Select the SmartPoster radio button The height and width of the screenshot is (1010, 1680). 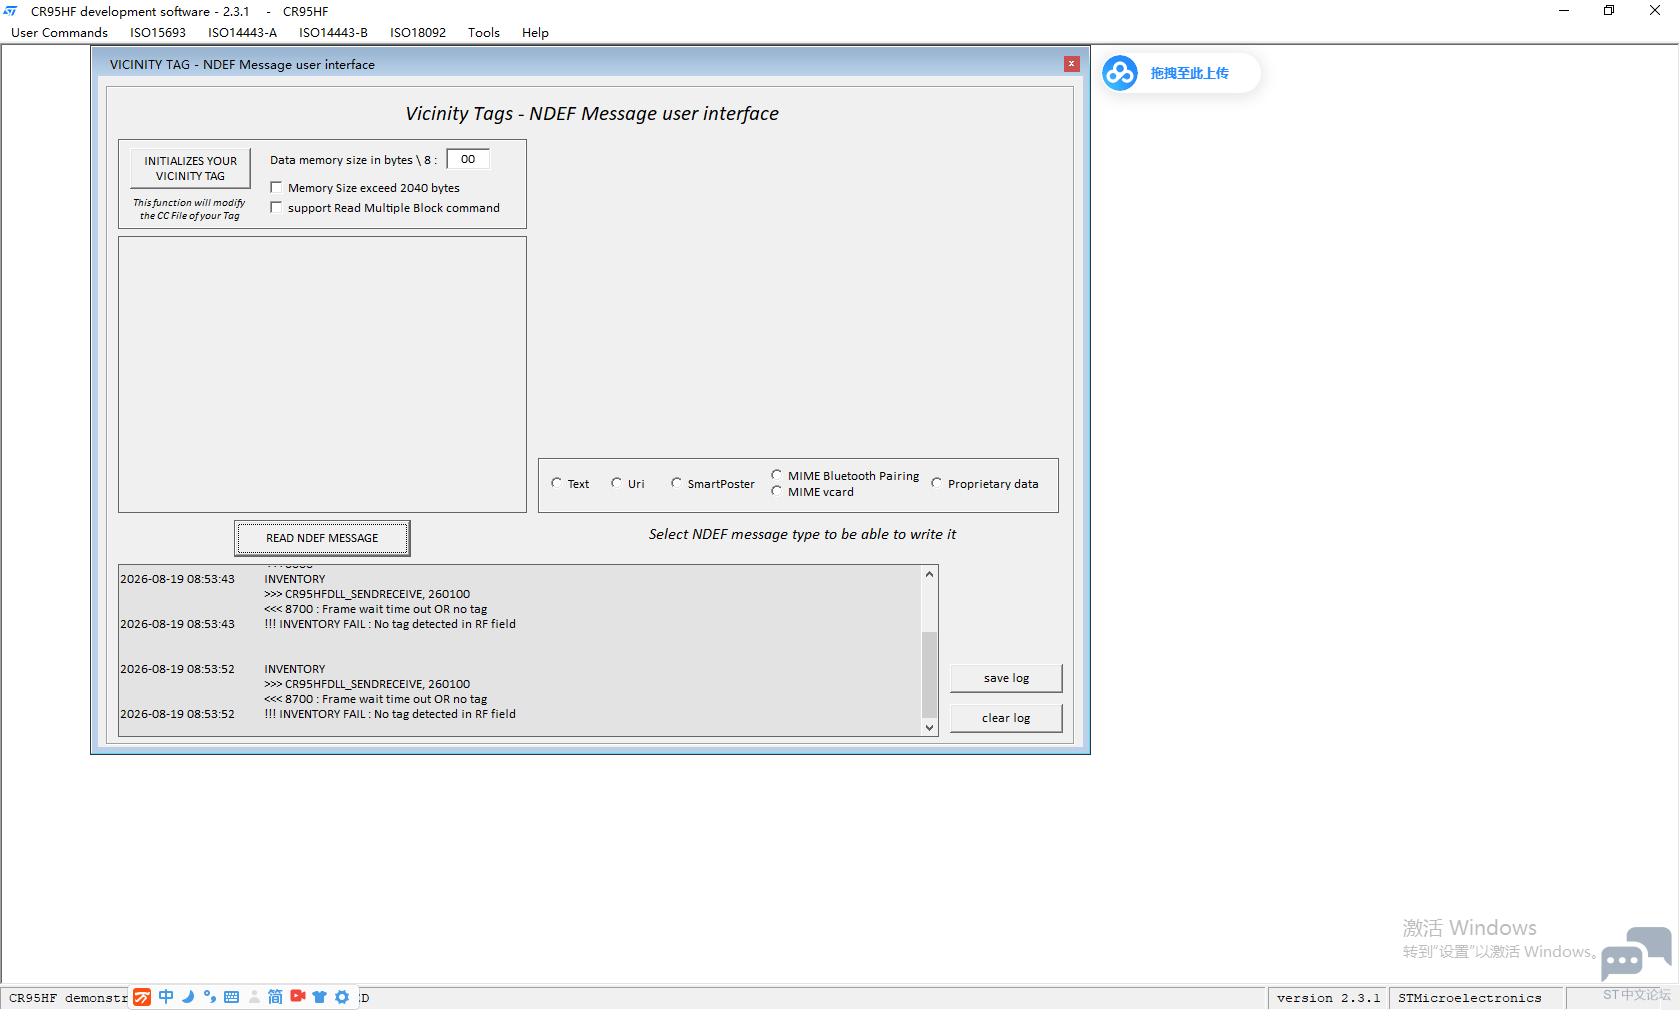676,483
